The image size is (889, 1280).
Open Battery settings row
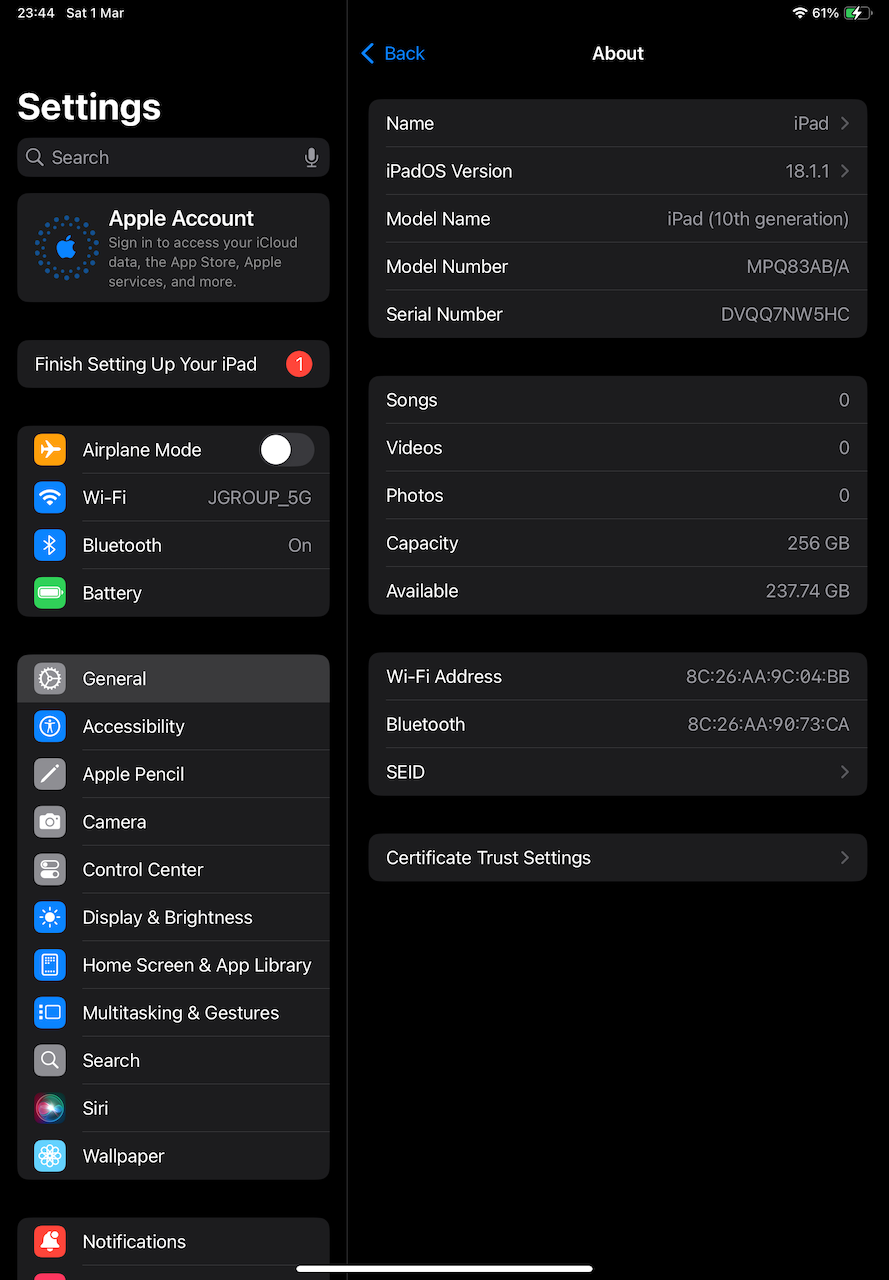pos(173,593)
